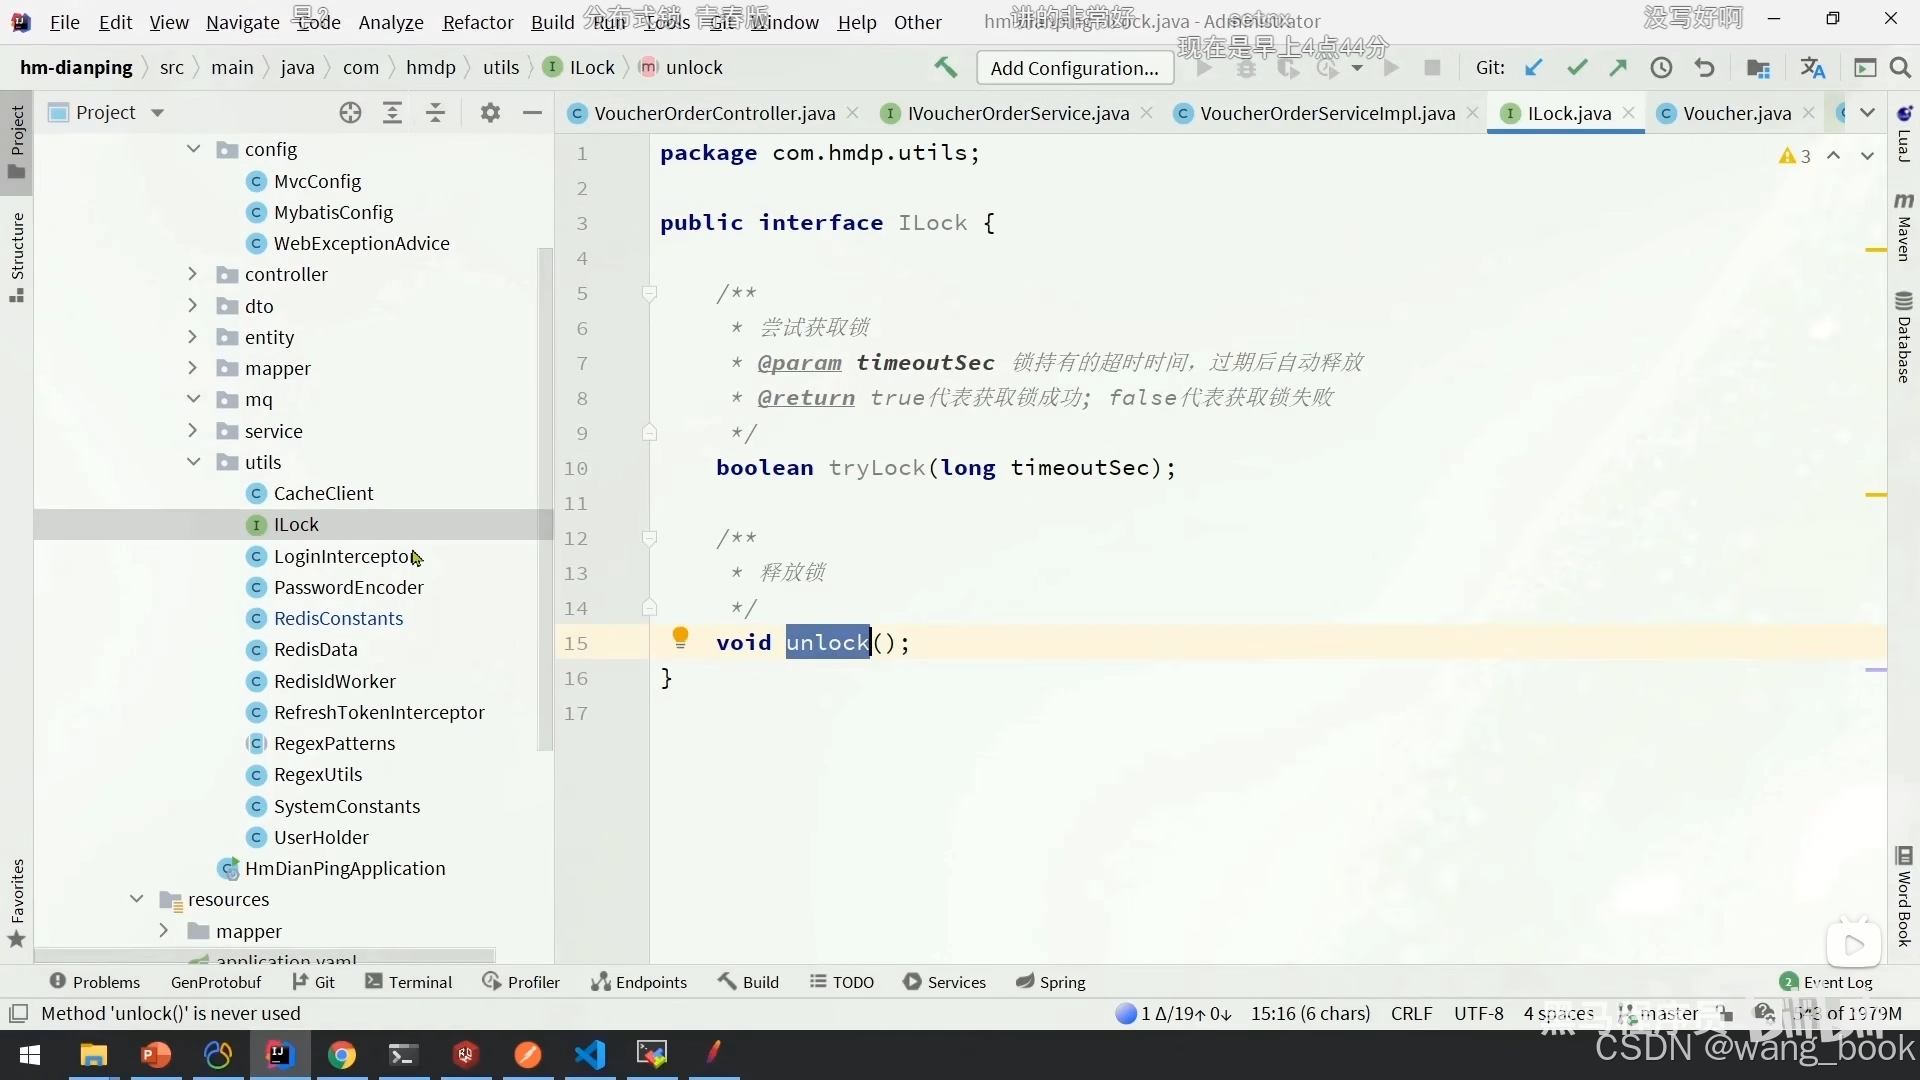
Task: Click Git update project arrow icon
Action: coord(1533,67)
